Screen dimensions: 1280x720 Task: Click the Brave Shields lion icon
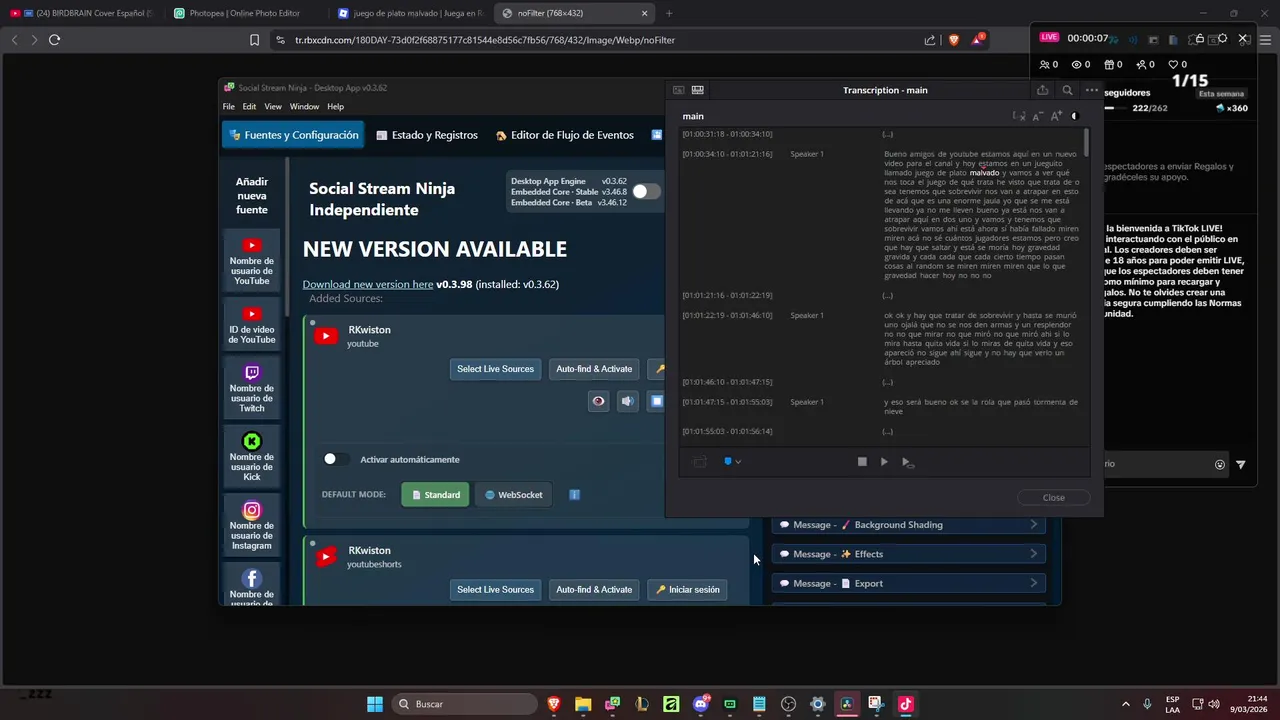click(953, 40)
